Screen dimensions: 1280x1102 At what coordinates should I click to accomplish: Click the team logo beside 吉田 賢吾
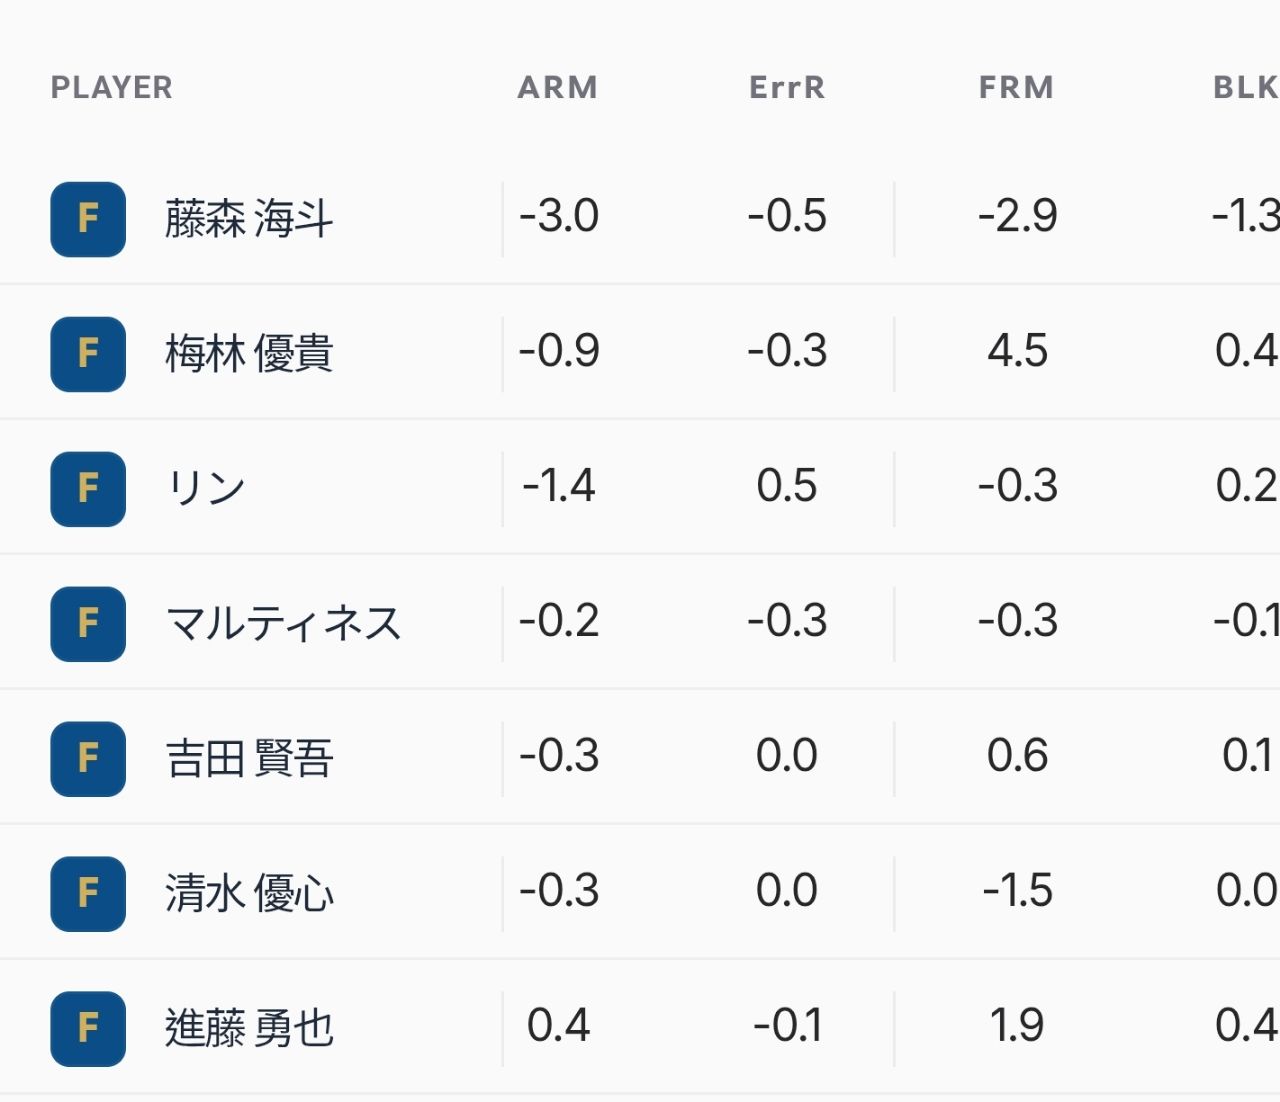[x=88, y=759]
